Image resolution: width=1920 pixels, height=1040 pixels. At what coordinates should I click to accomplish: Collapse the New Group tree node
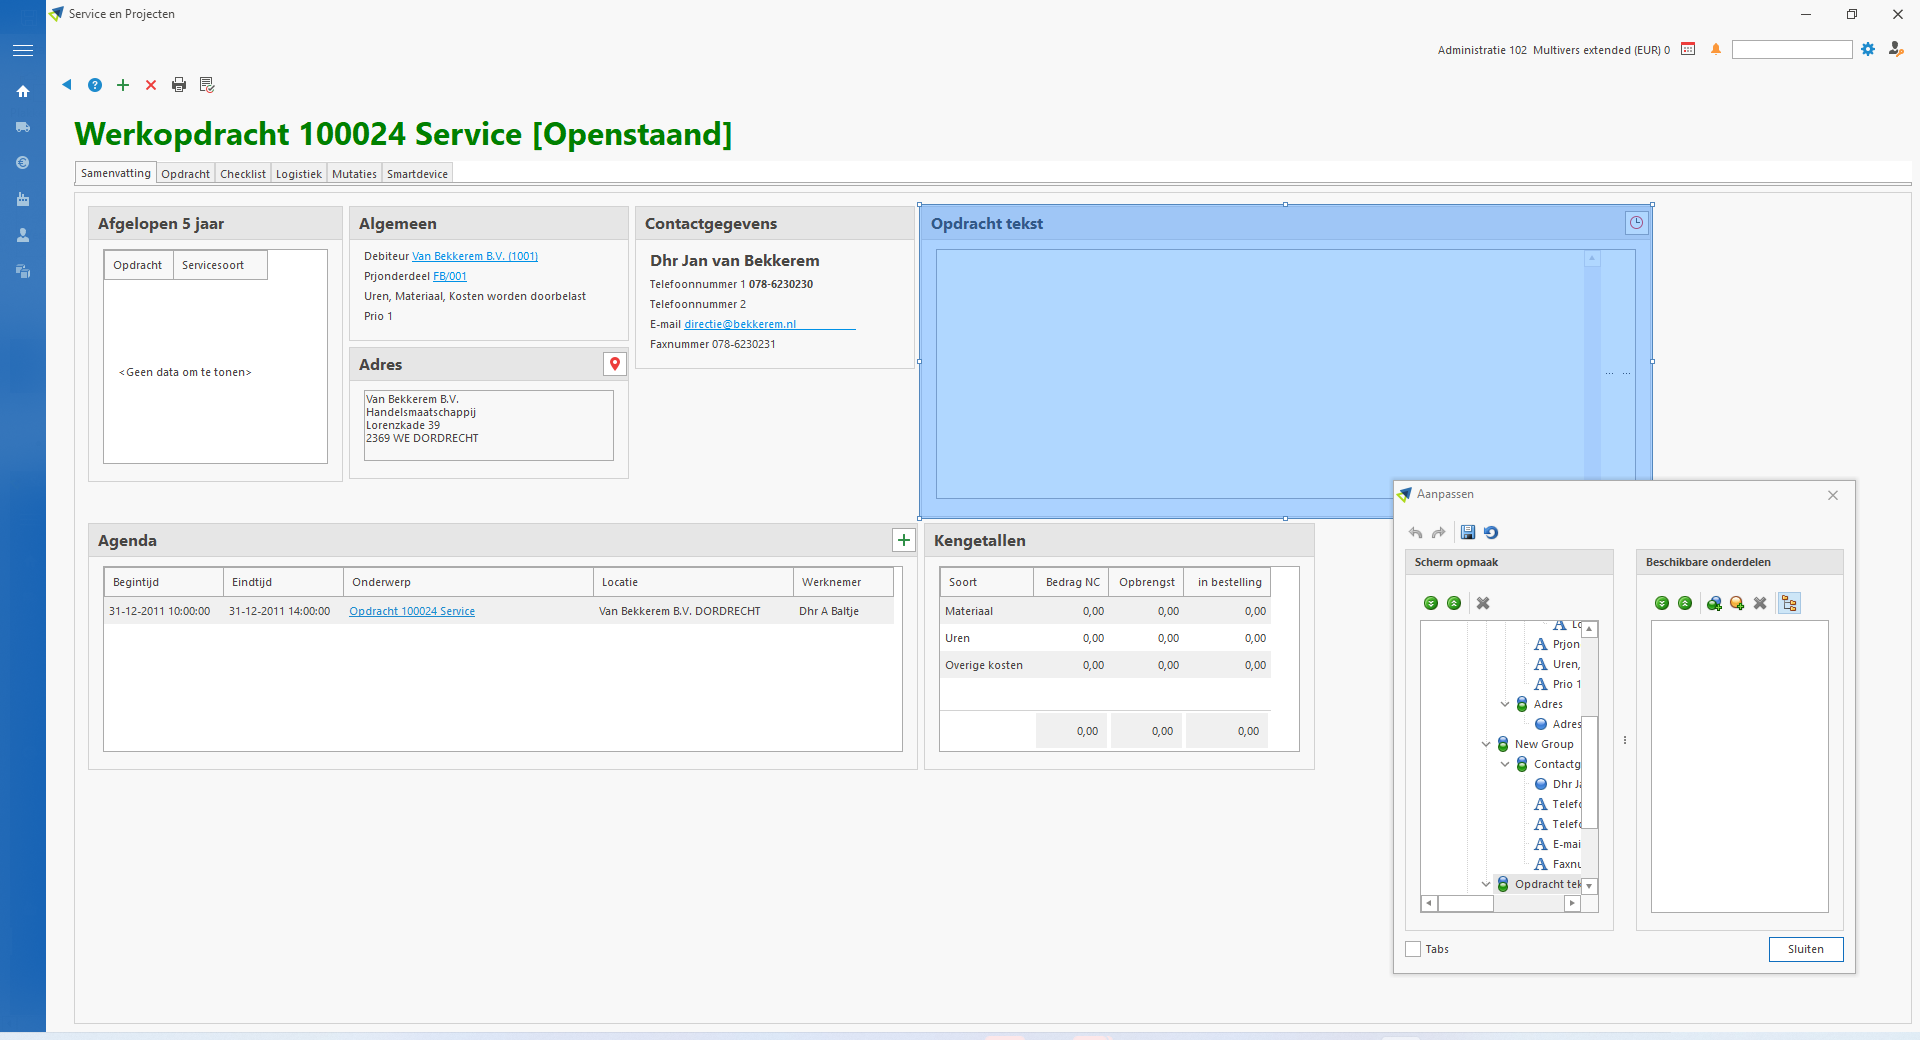tap(1486, 744)
